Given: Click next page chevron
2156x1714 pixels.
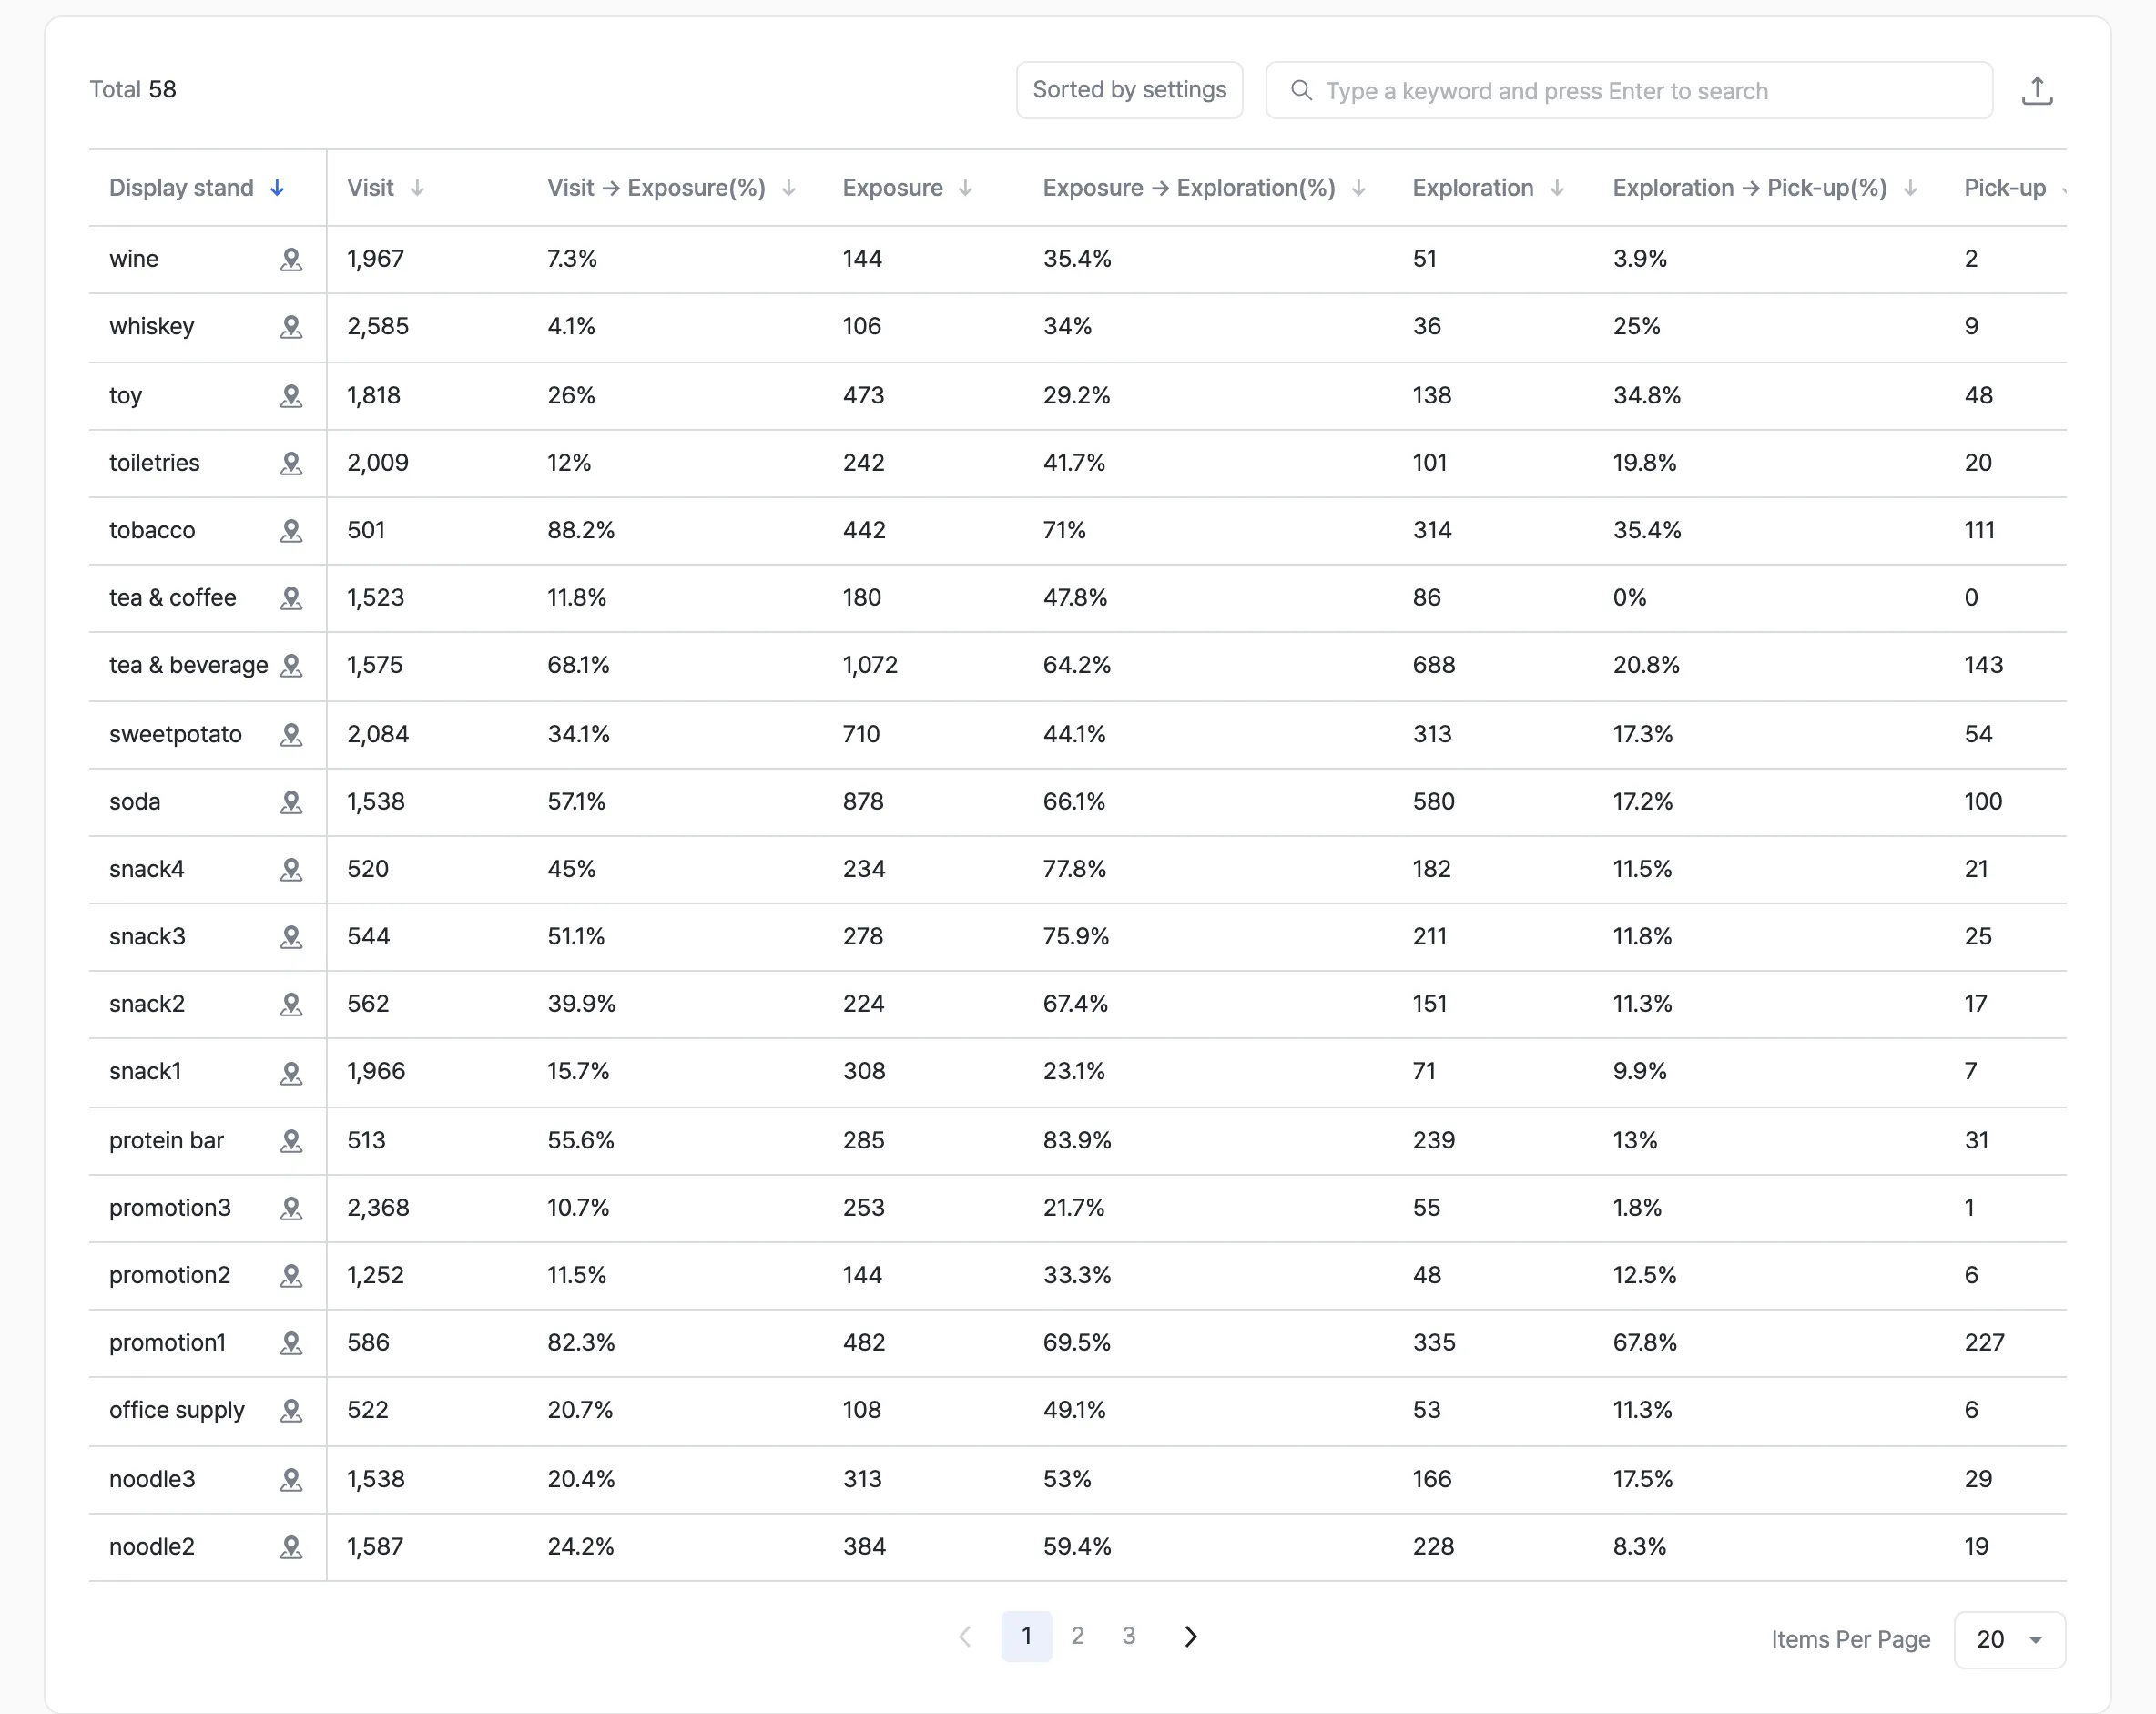Looking at the screenshot, I should click(x=1190, y=1636).
